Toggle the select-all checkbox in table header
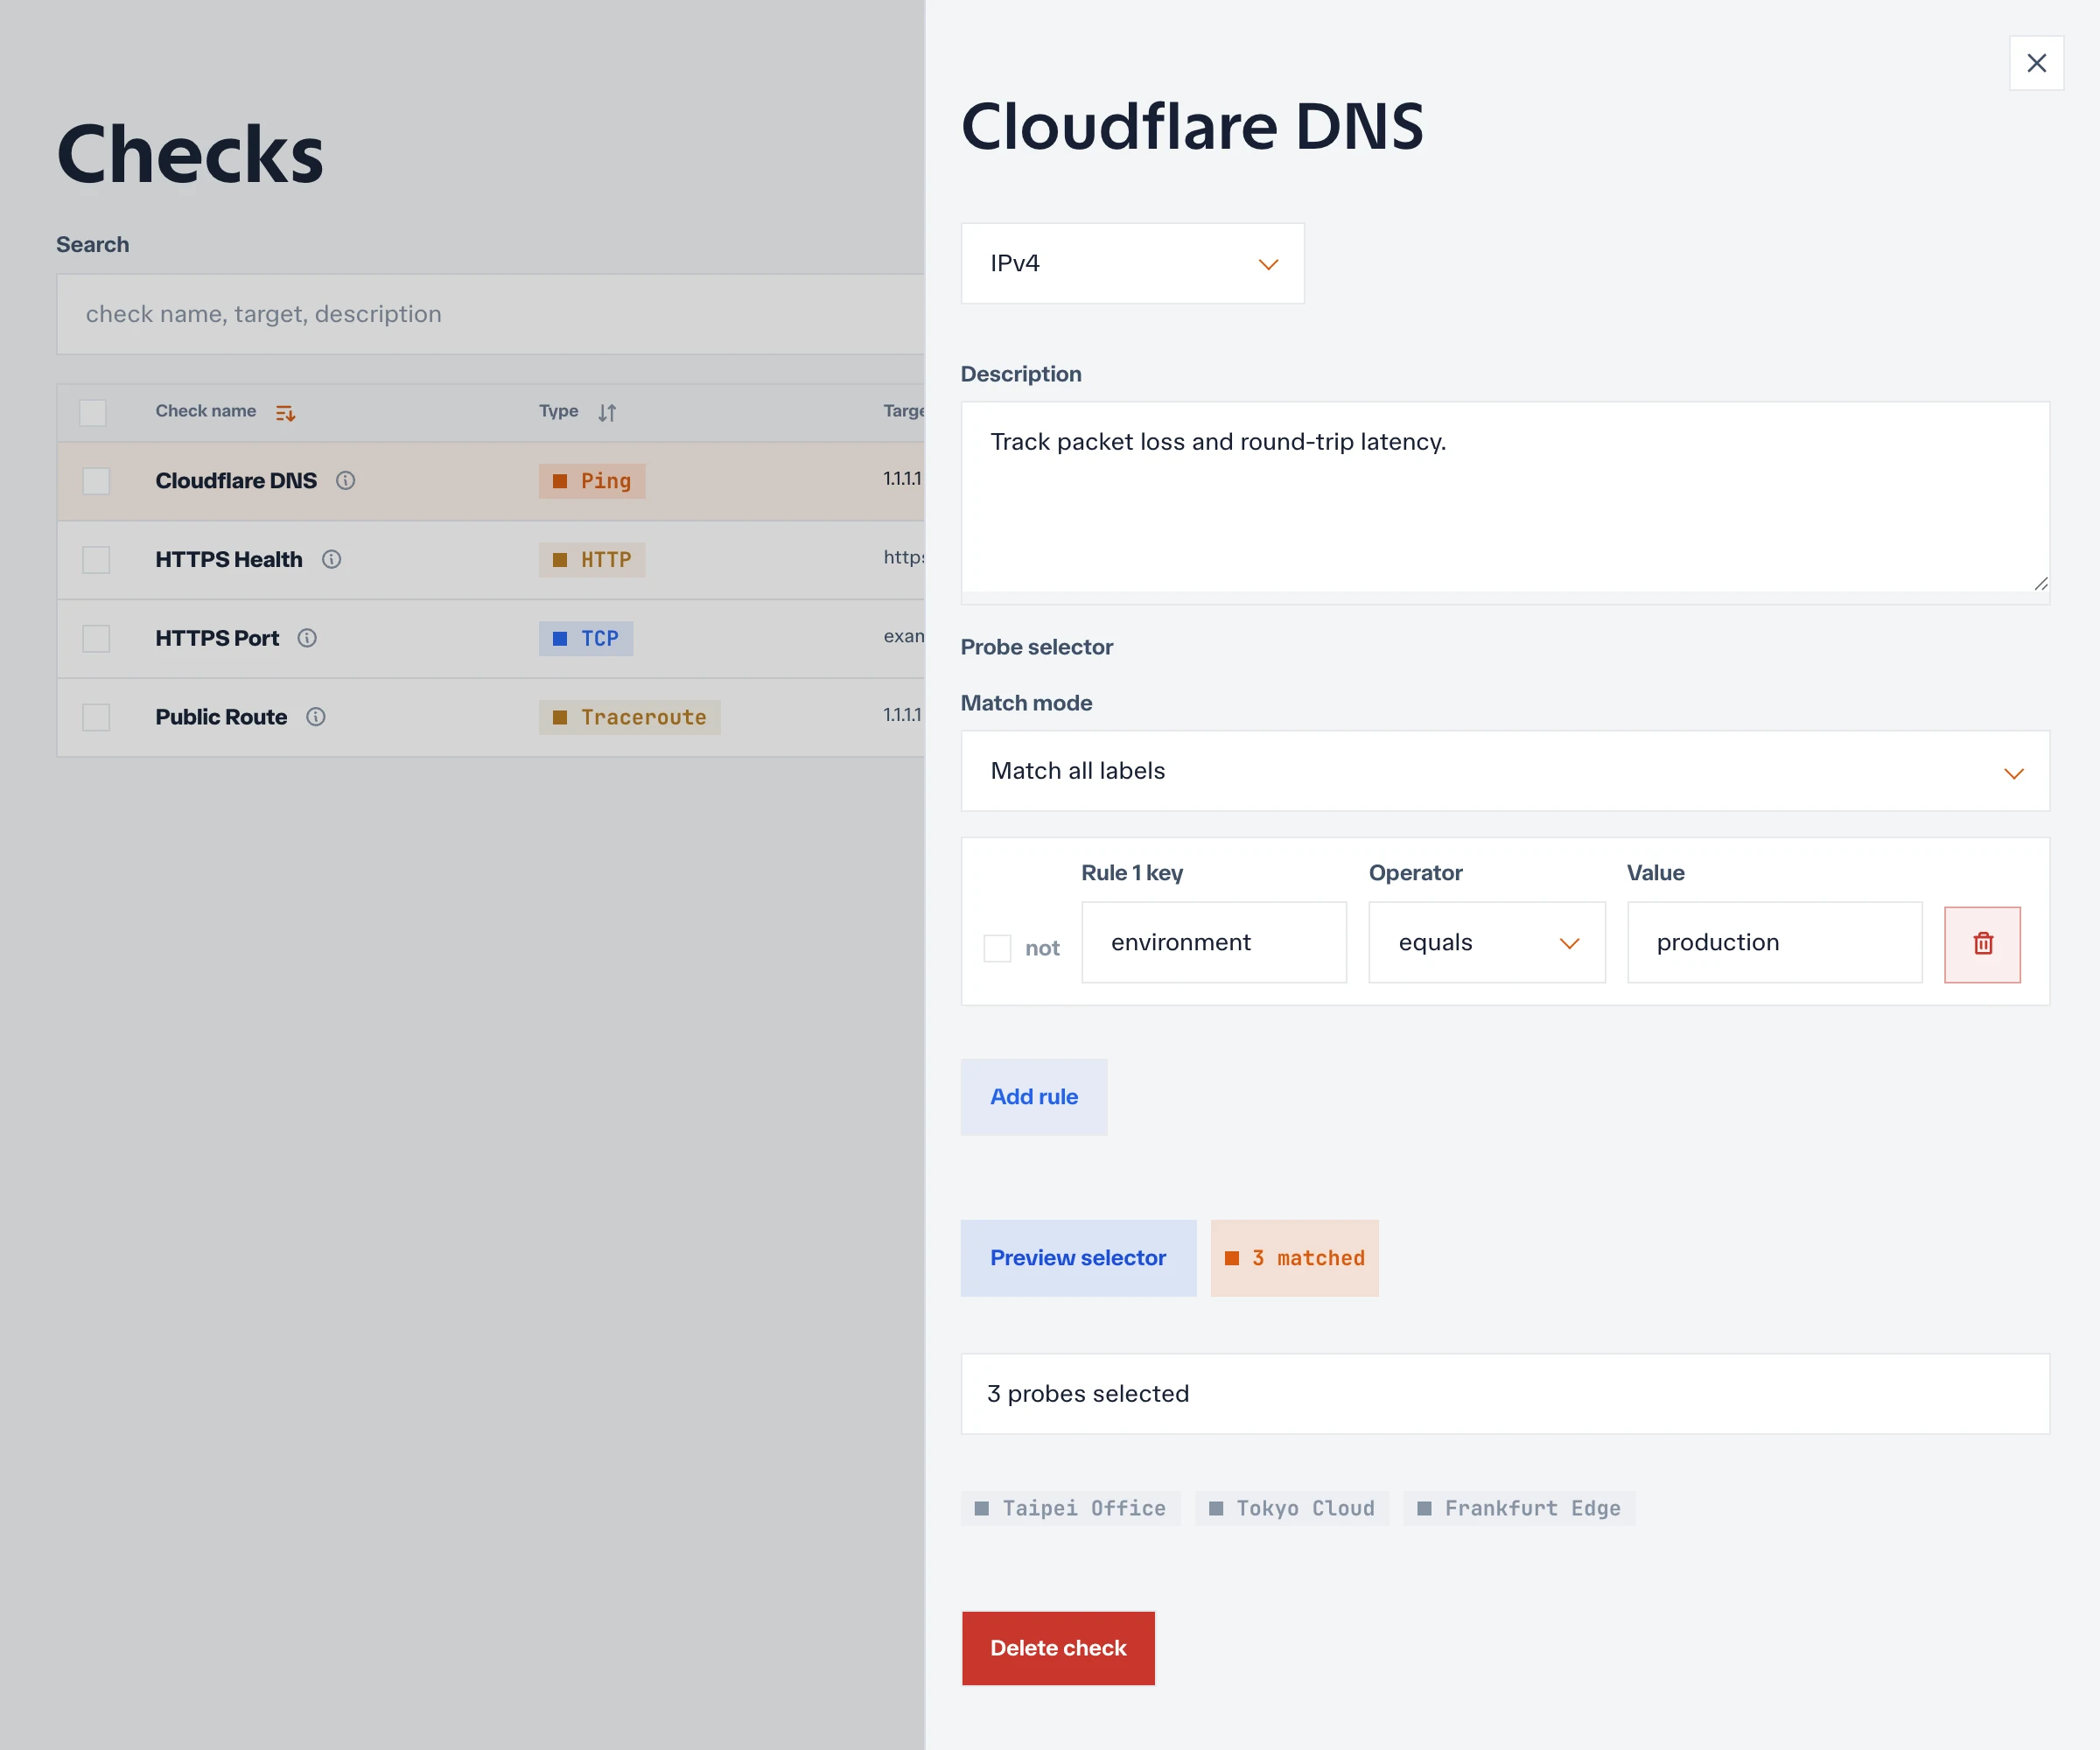The height and width of the screenshot is (1750, 2100). pyautogui.click(x=93, y=413)
